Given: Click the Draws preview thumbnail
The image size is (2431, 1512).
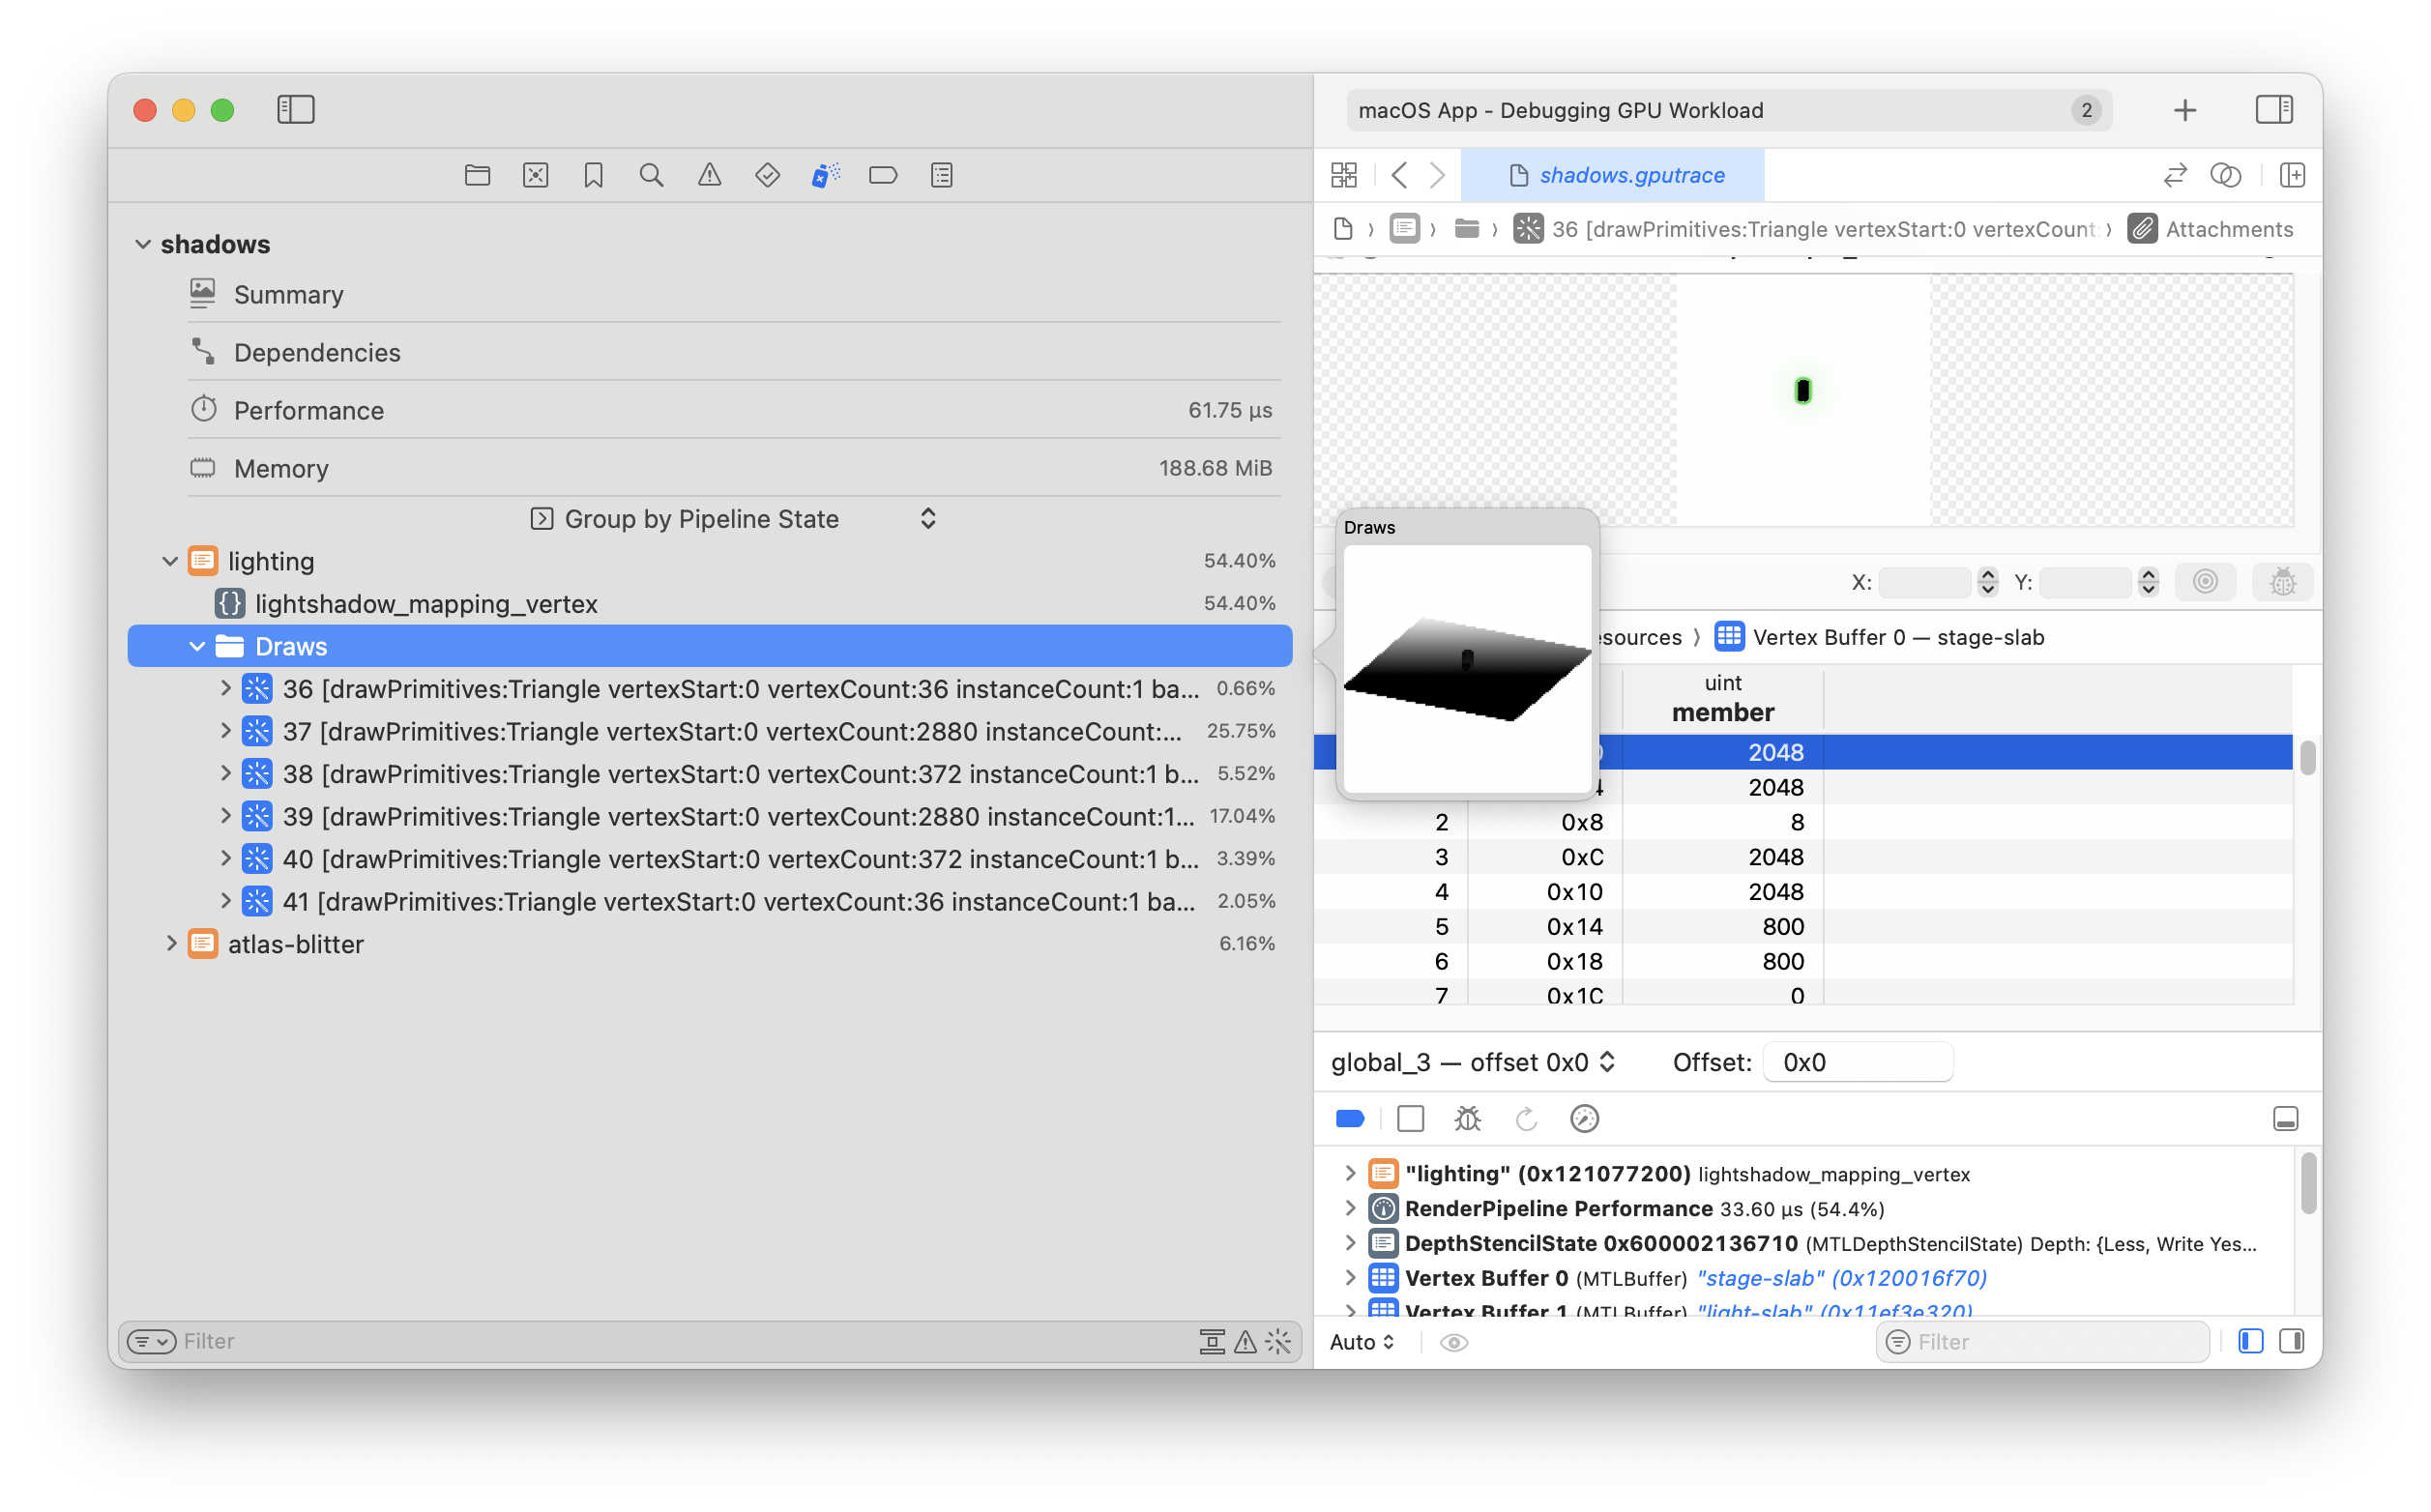Looking at the screenshot, I should [x=1467, y=669].
